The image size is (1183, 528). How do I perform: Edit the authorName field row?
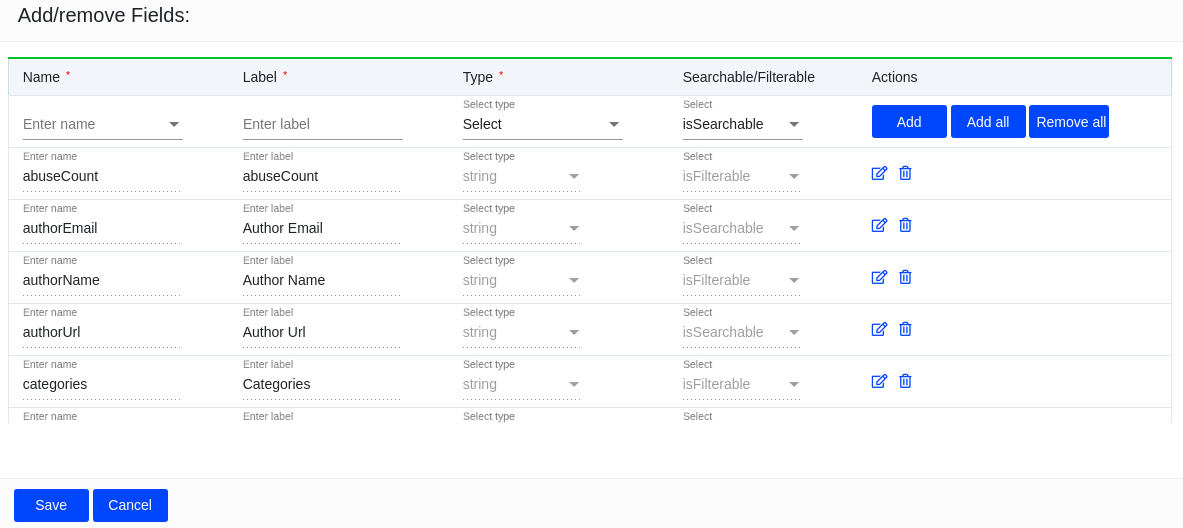tap(879, 277)
